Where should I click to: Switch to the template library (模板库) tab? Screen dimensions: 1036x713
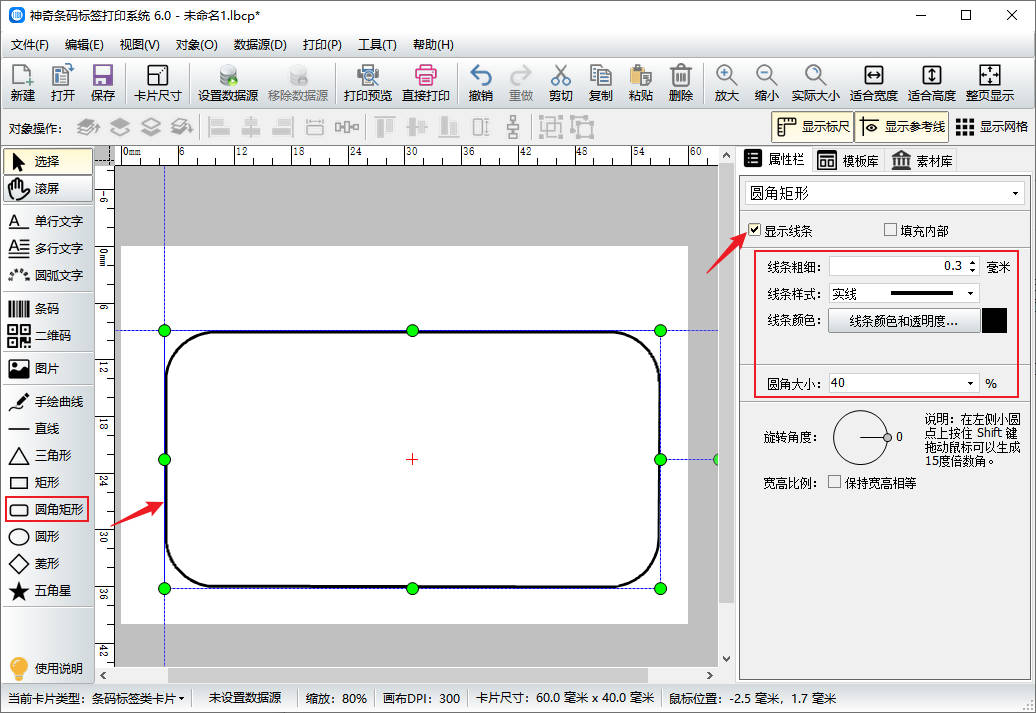(x=848, y=160)
